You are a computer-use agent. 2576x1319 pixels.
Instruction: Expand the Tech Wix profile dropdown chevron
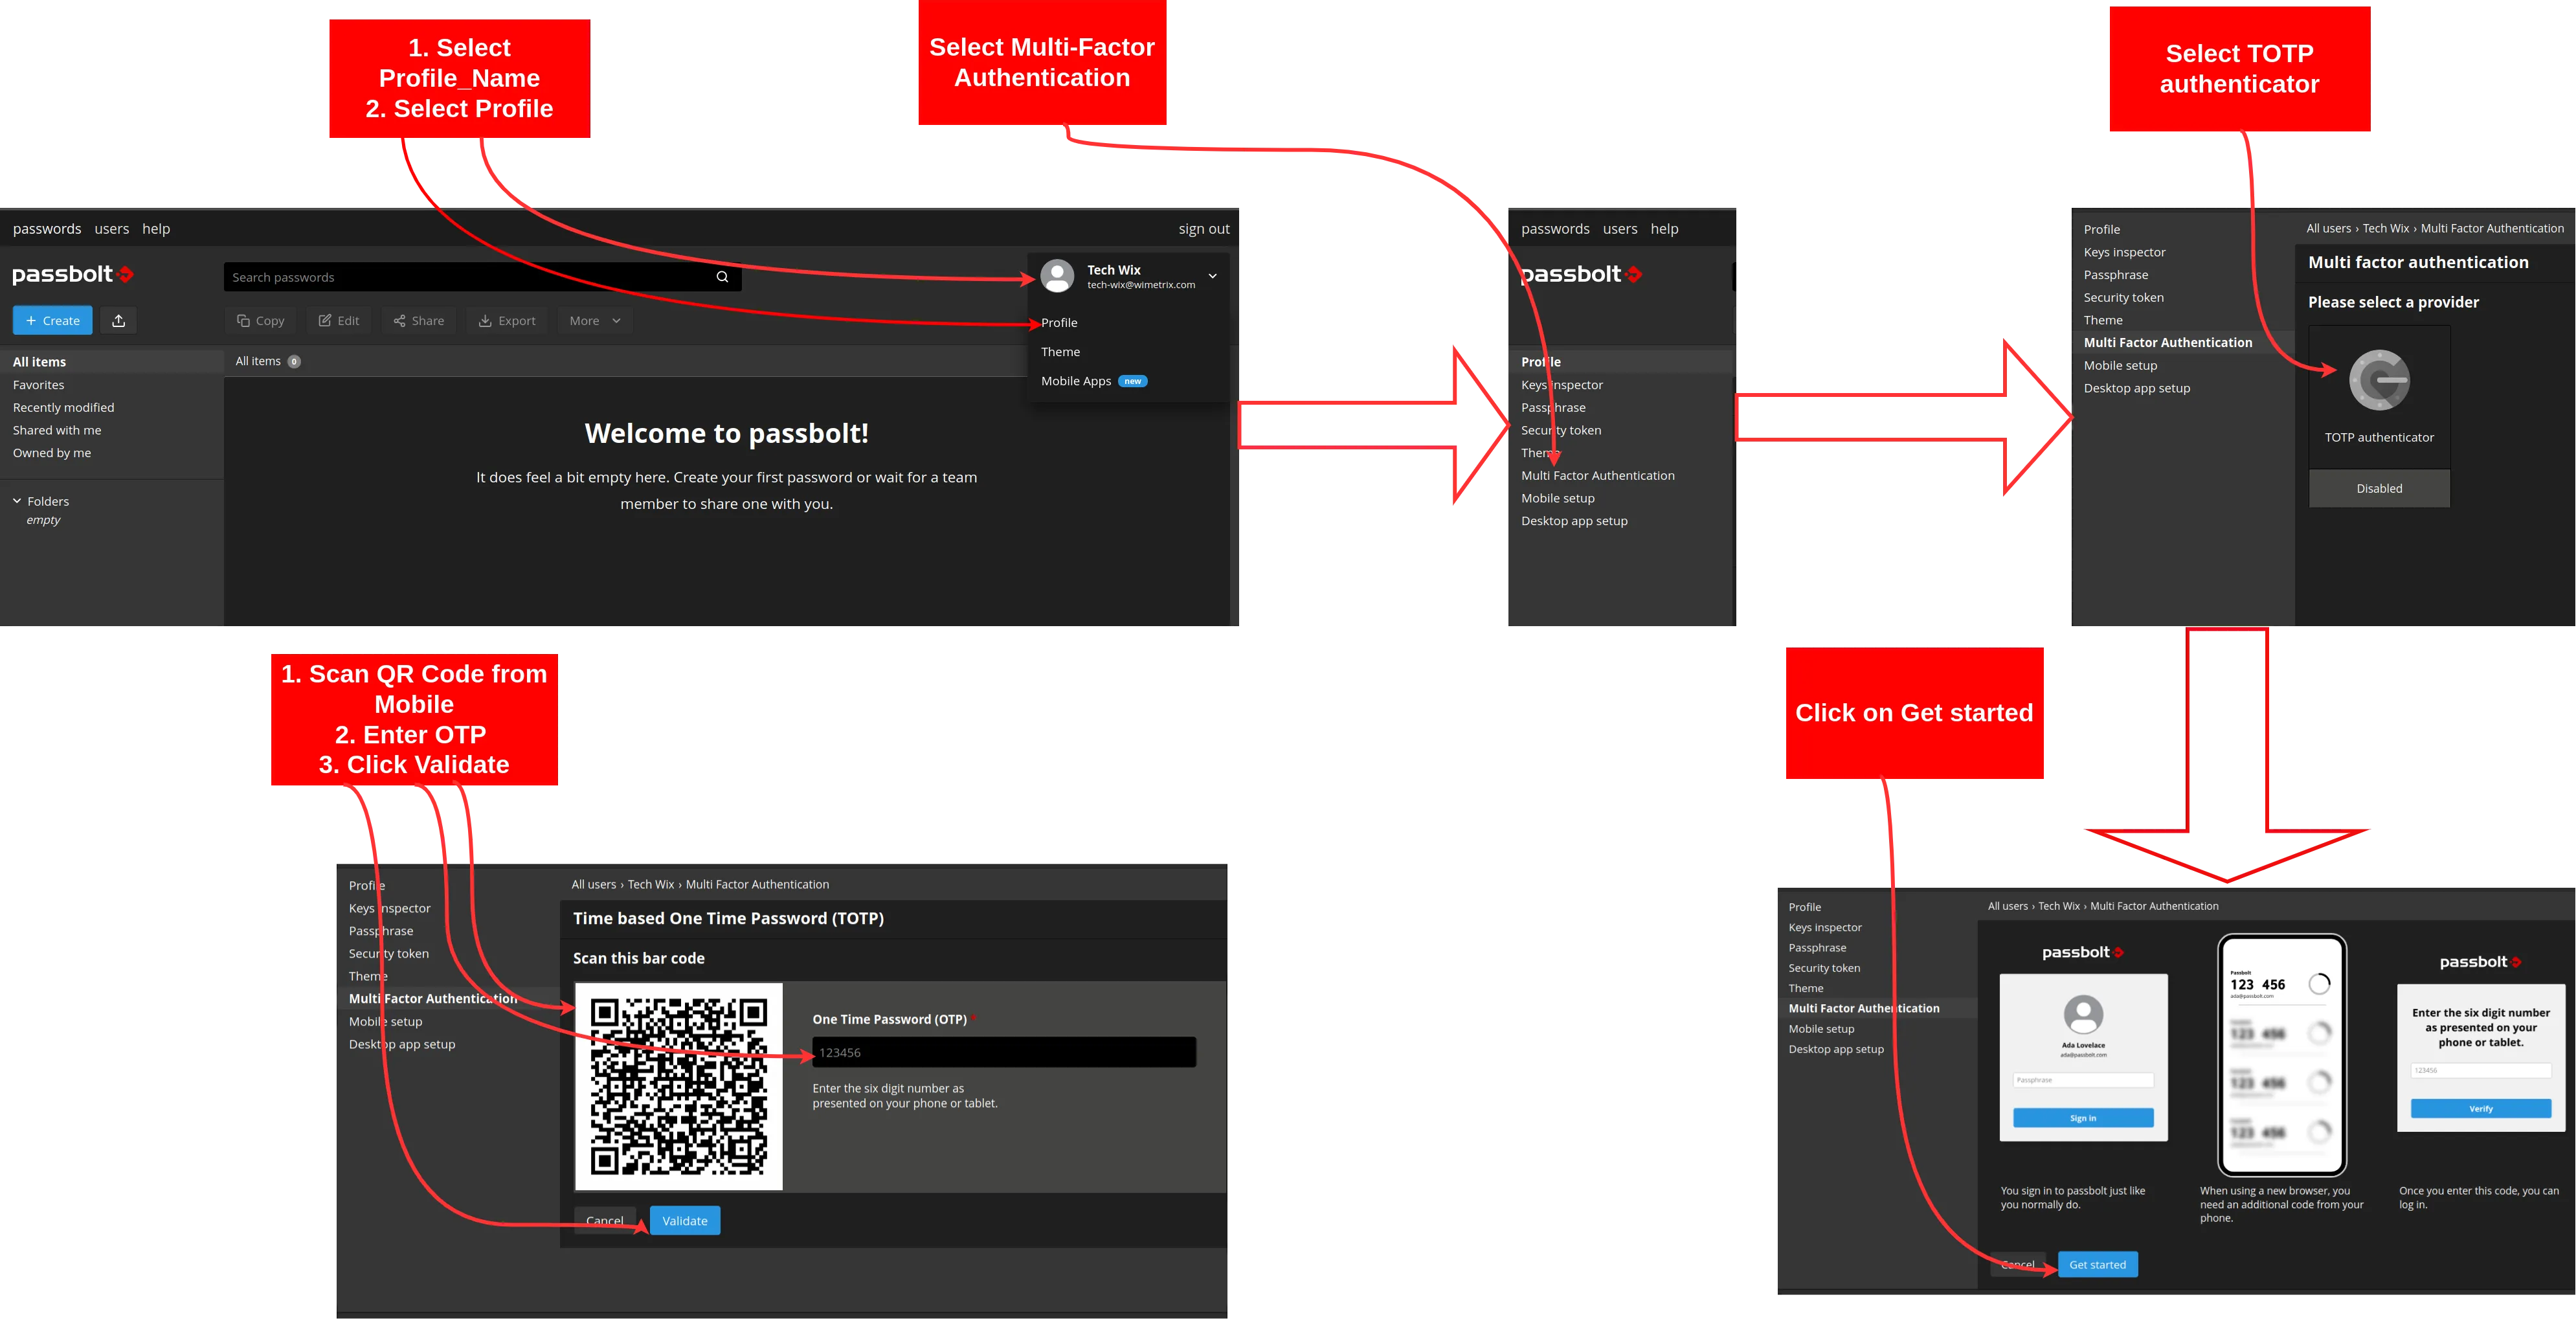pos(1212,276)
